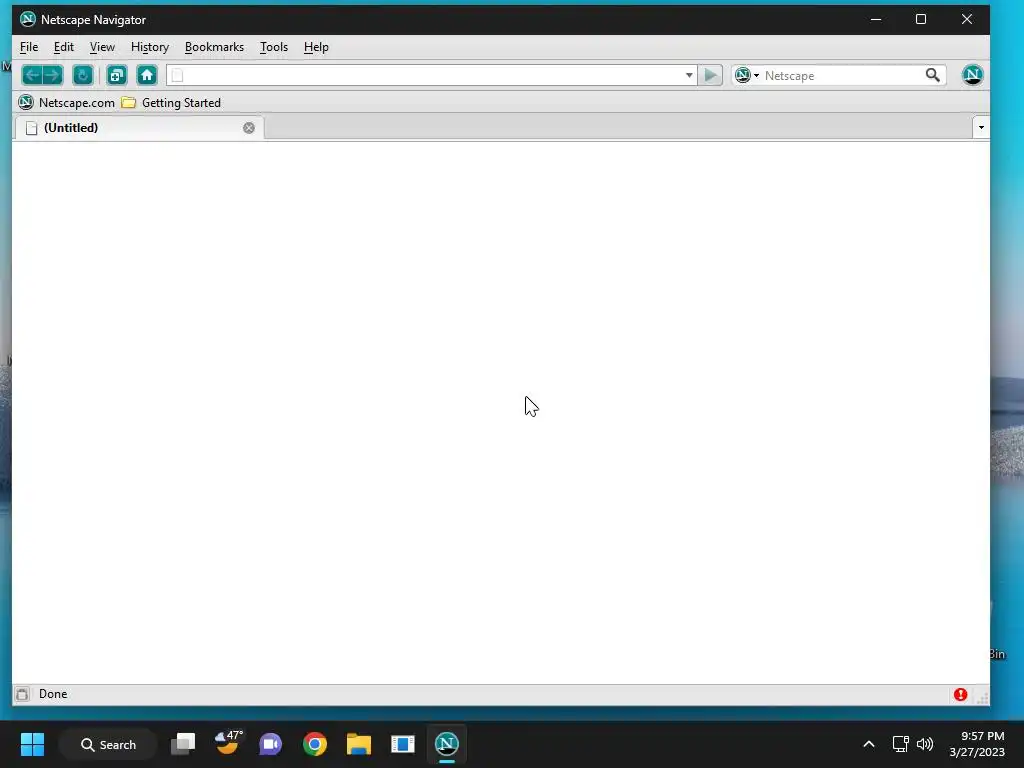The width and height of the screenshot is (1024, 768).
Task: Open the list all tabs dropdown
Action: 981,128
